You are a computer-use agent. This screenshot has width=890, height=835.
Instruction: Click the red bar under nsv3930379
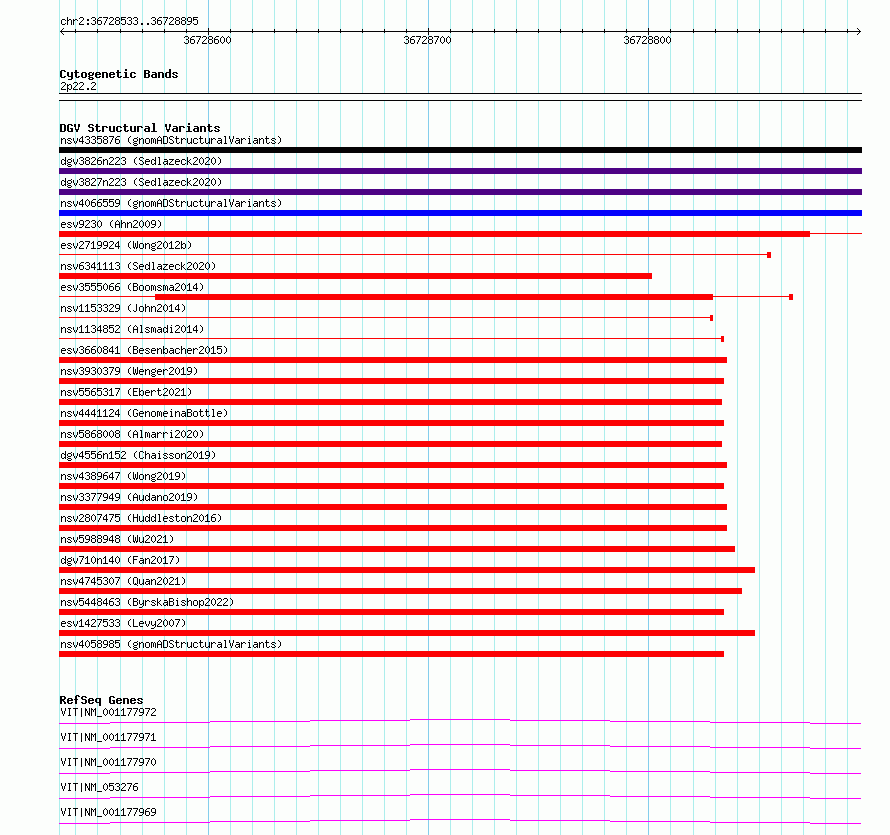392,381
